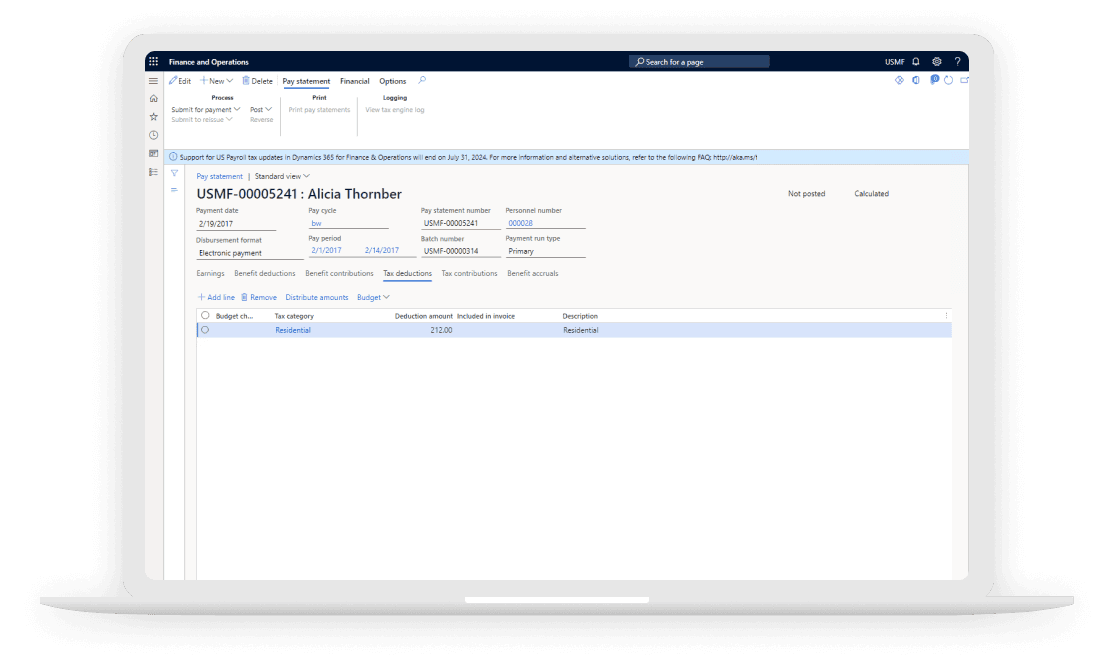Open the help question mark
The image size is (1114, 662).
click(x=957, y=62)
